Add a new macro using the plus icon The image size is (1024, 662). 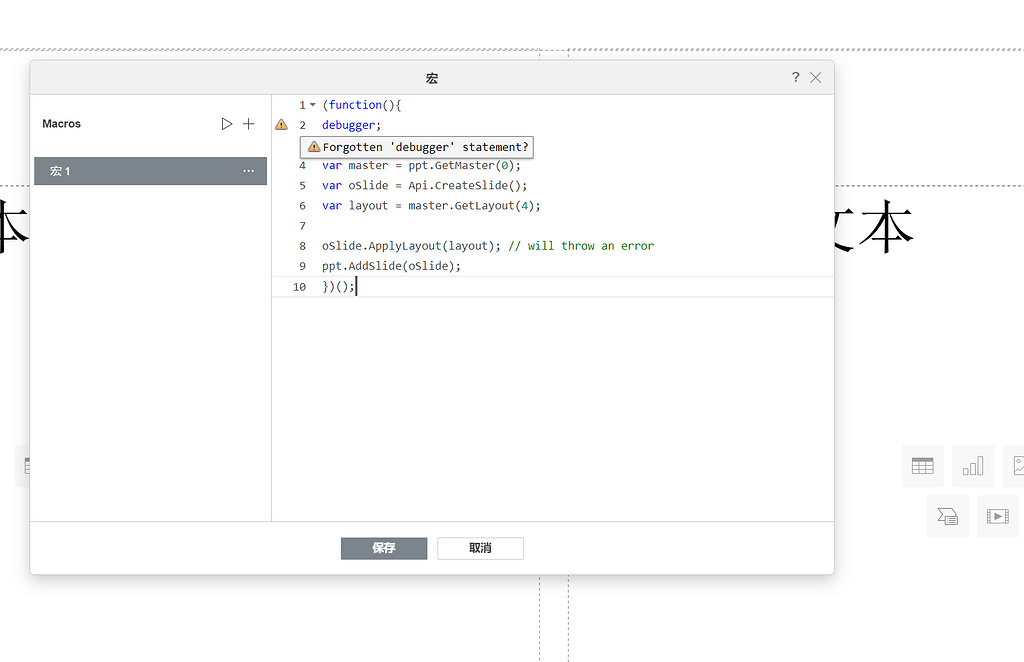[x=248, y=123]
